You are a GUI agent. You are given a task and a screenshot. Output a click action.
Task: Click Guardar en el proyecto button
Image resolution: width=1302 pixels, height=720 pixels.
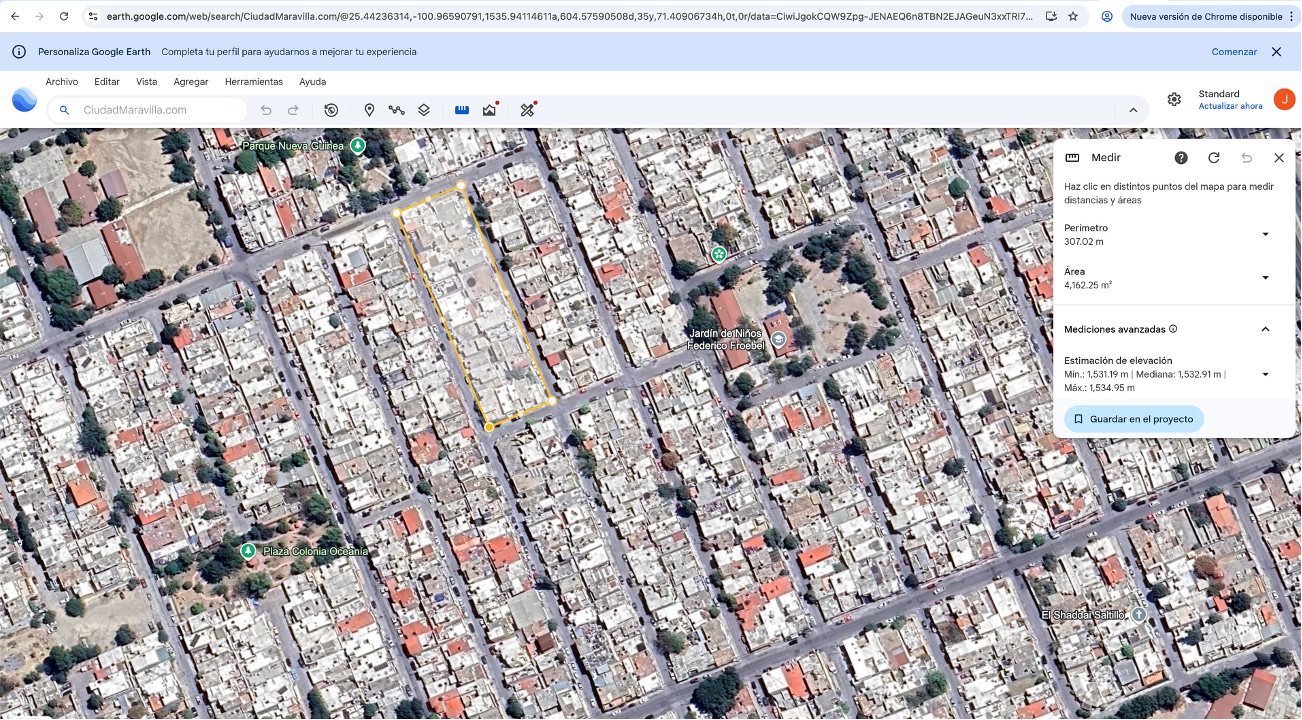1133,419
